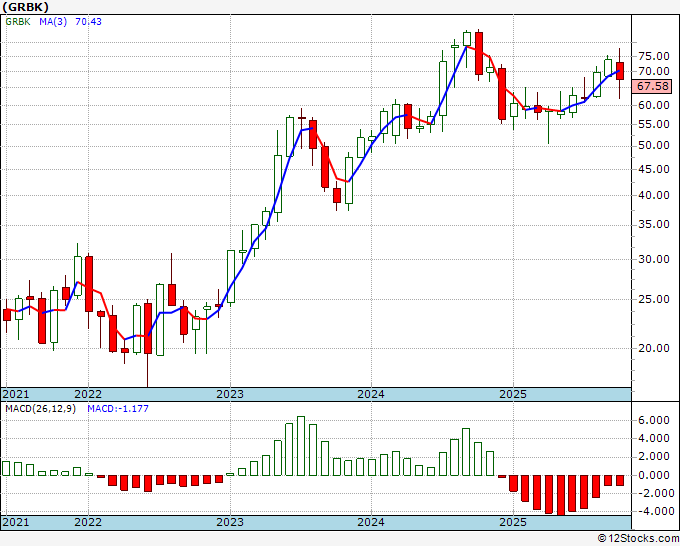Click the tallest green MACD bar in 2023
680x546 pixels.
301,446
